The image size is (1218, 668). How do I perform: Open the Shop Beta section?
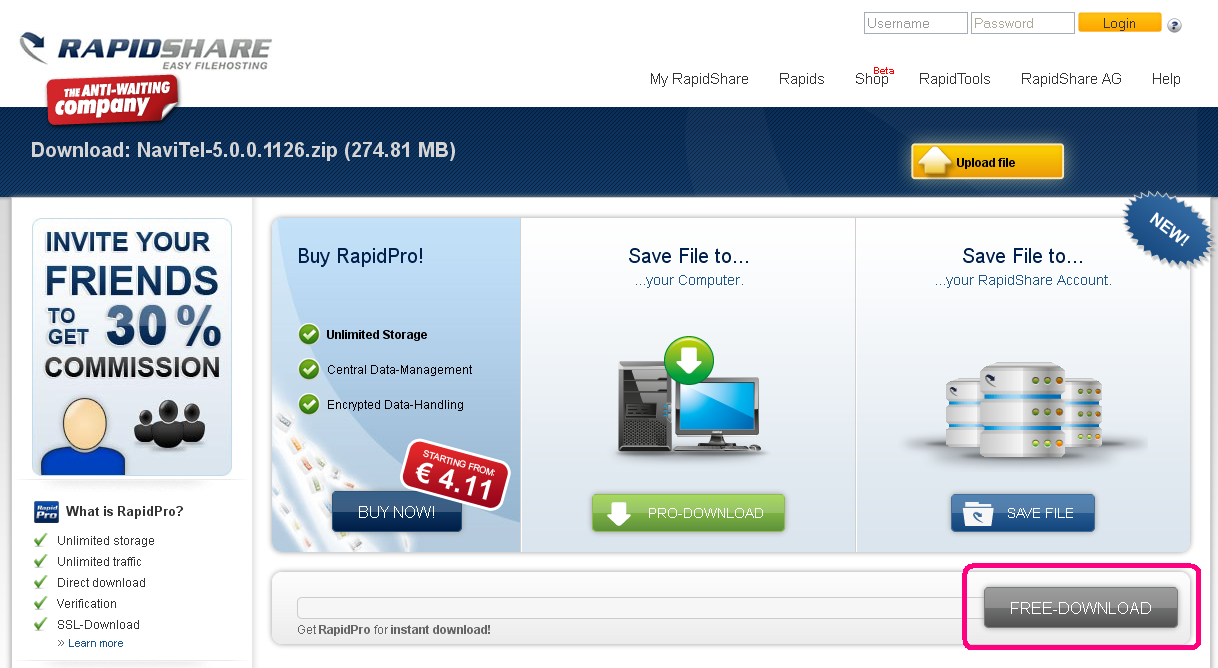tap(873, 77)
